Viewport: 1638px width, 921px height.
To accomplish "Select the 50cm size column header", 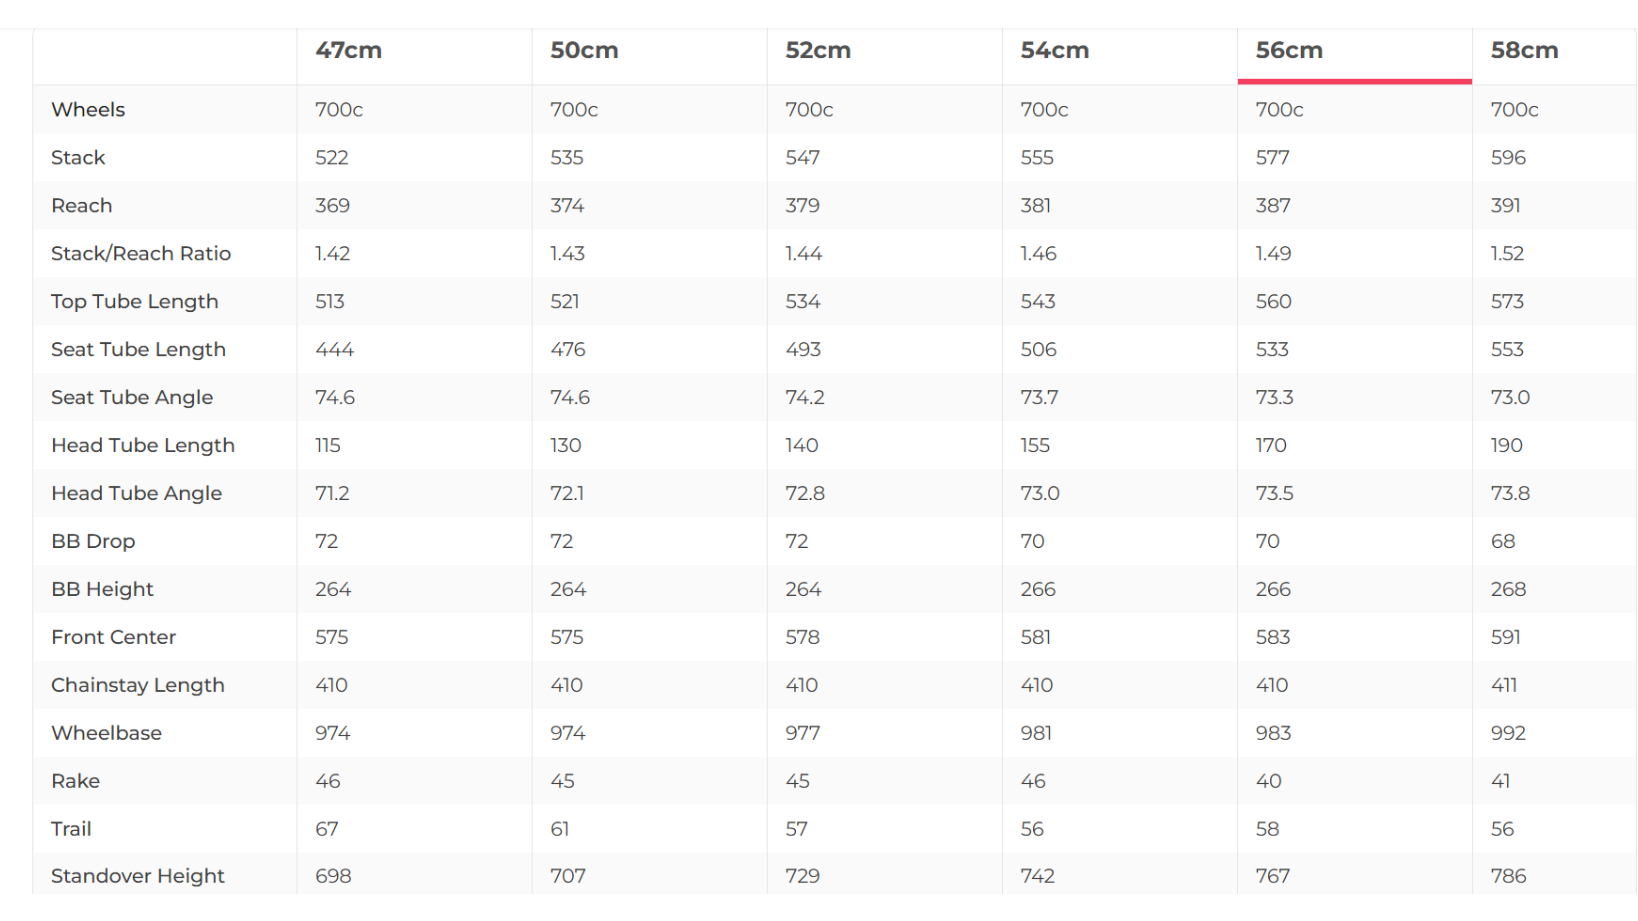I will point(584,51).
